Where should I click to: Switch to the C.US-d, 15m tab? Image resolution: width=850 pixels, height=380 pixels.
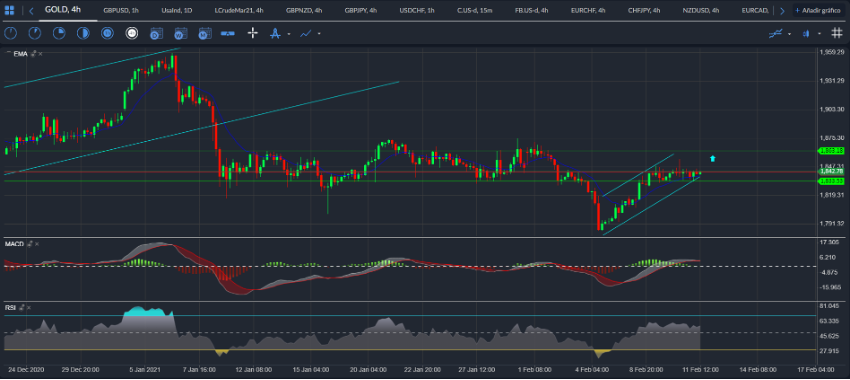pos(475,10)
